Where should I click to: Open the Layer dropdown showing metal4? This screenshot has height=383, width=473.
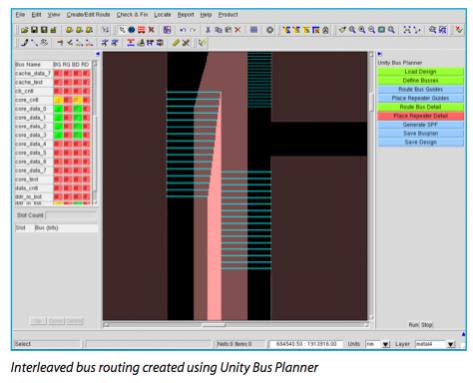451,344
